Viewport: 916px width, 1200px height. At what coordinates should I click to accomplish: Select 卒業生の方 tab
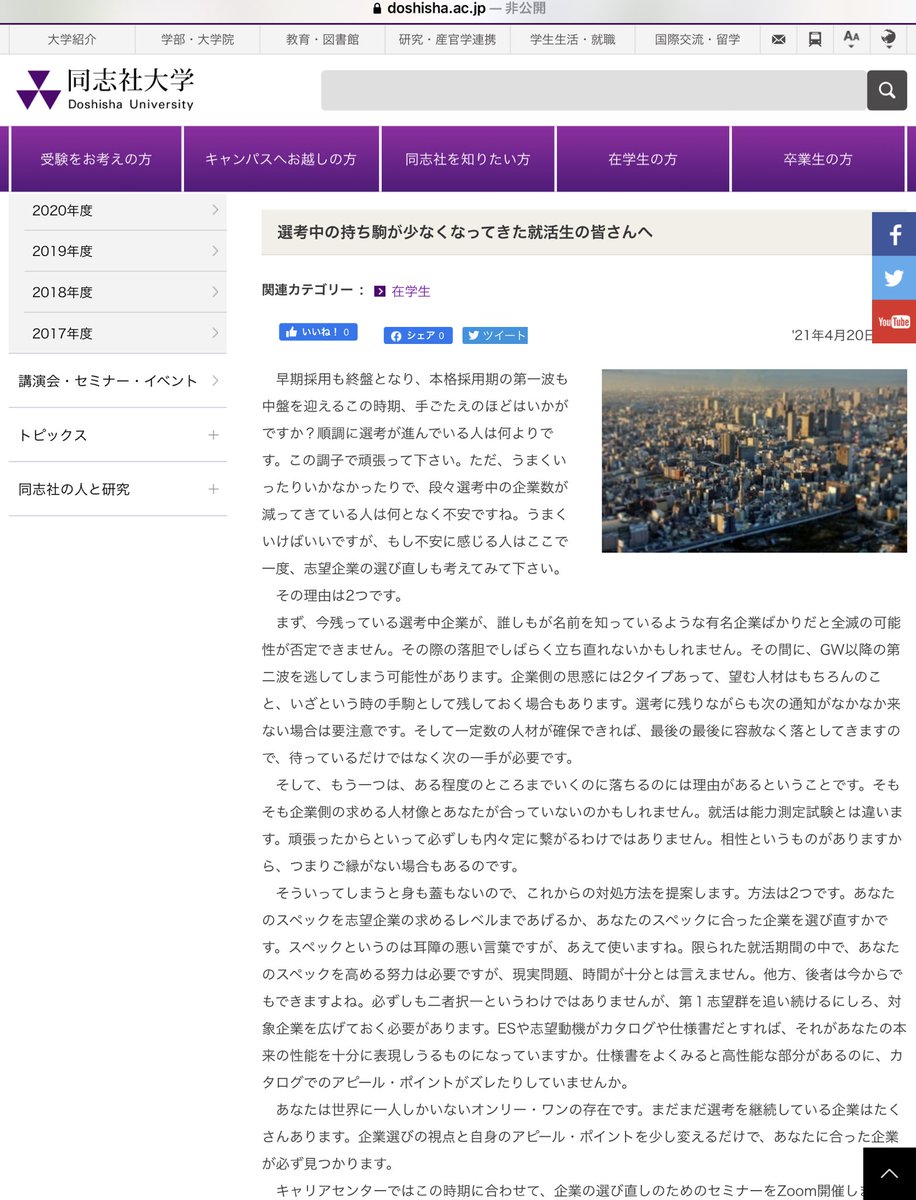pyautogui.click(x=818, y=159)
